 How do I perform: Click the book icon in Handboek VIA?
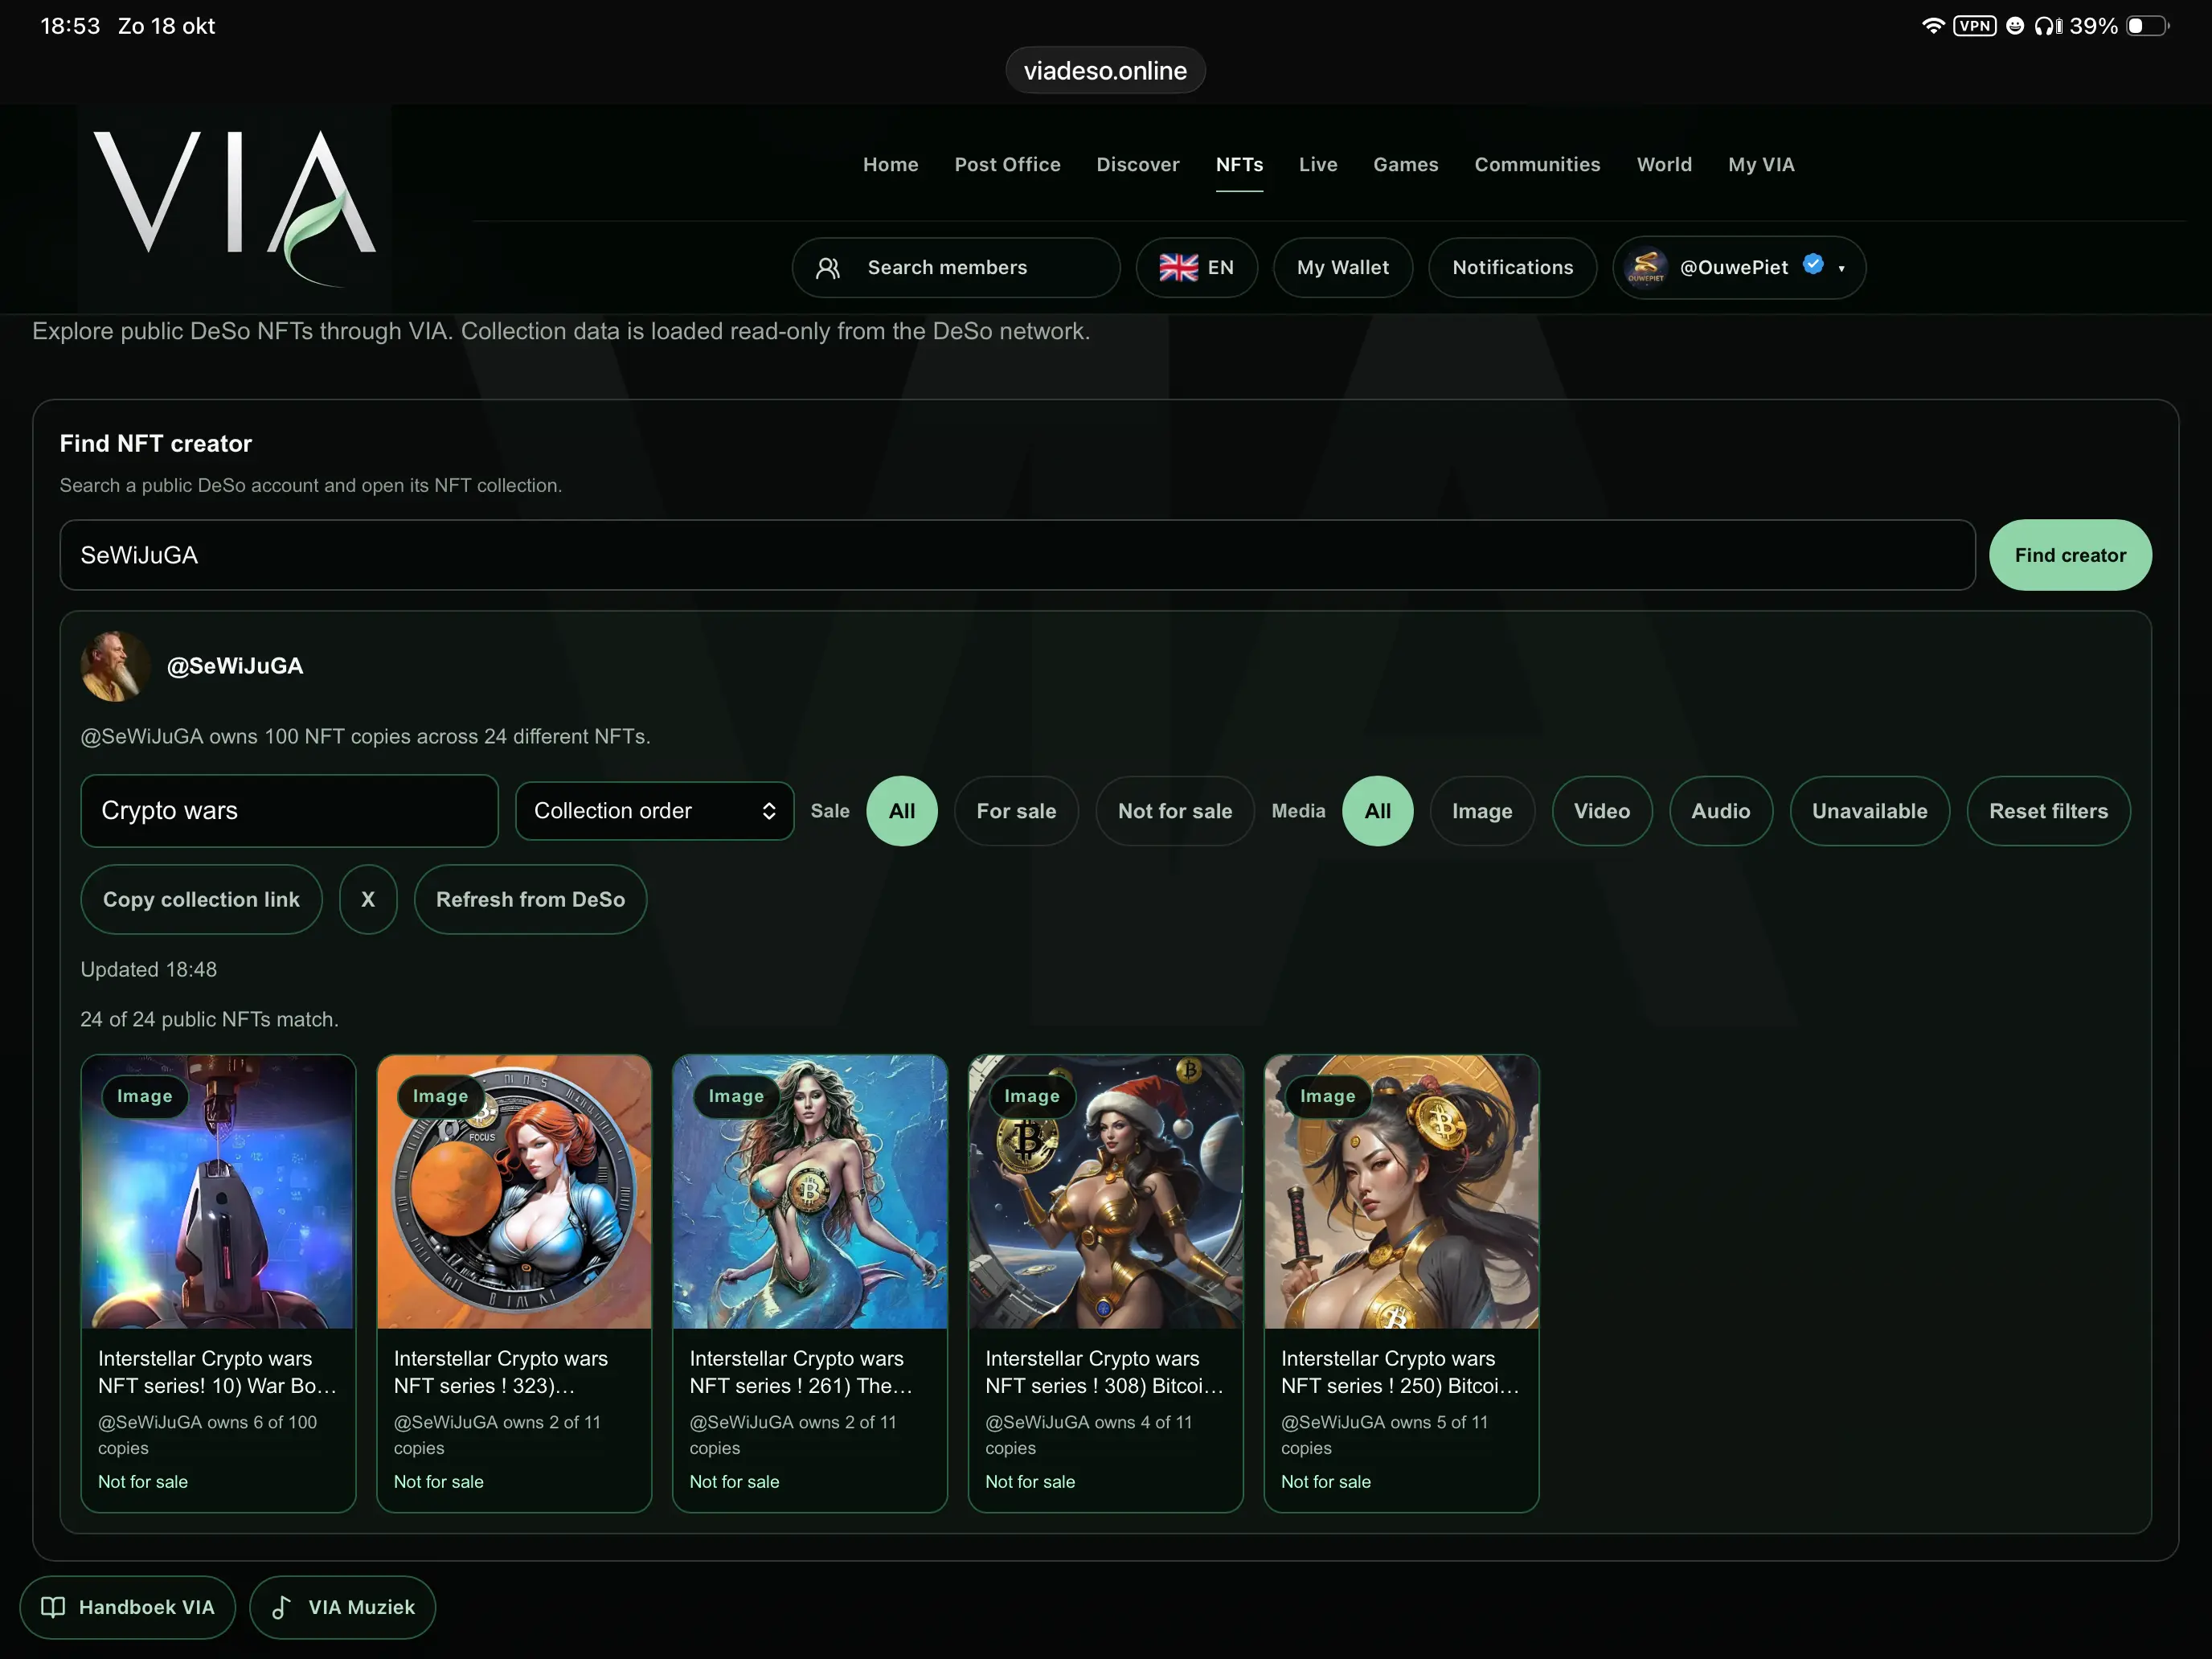53,1607
